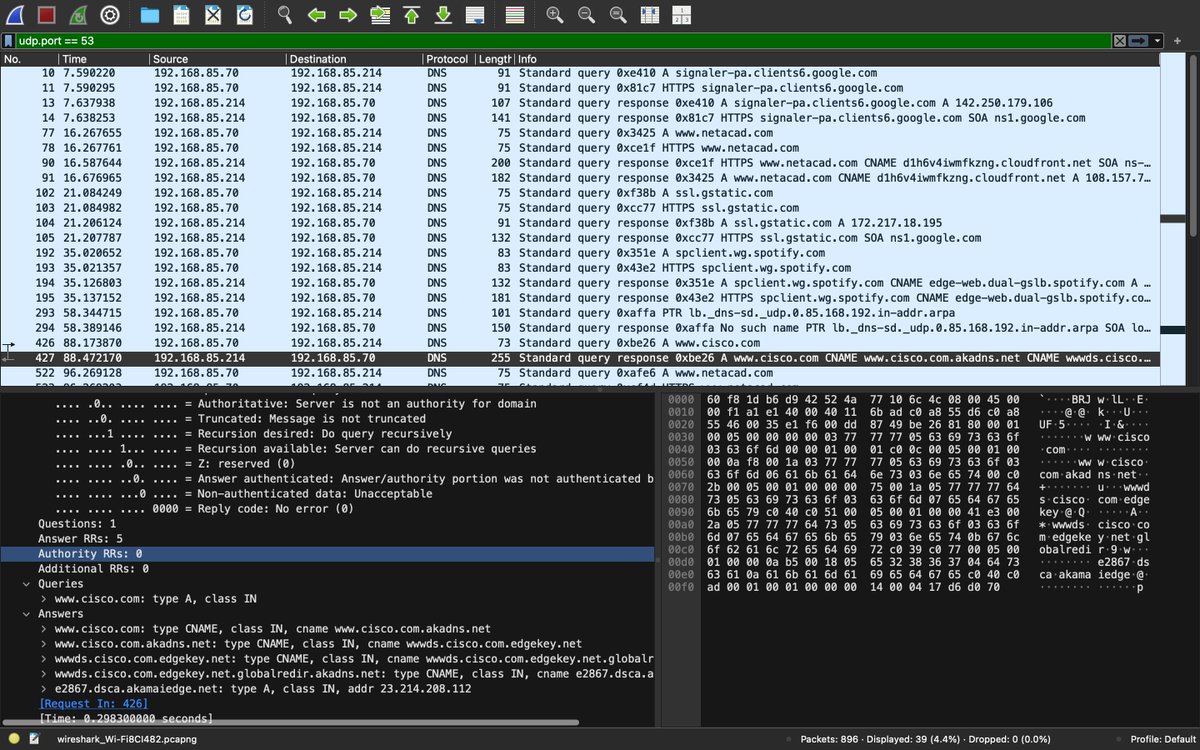Jump to the last packet

[x=442, y=14]
